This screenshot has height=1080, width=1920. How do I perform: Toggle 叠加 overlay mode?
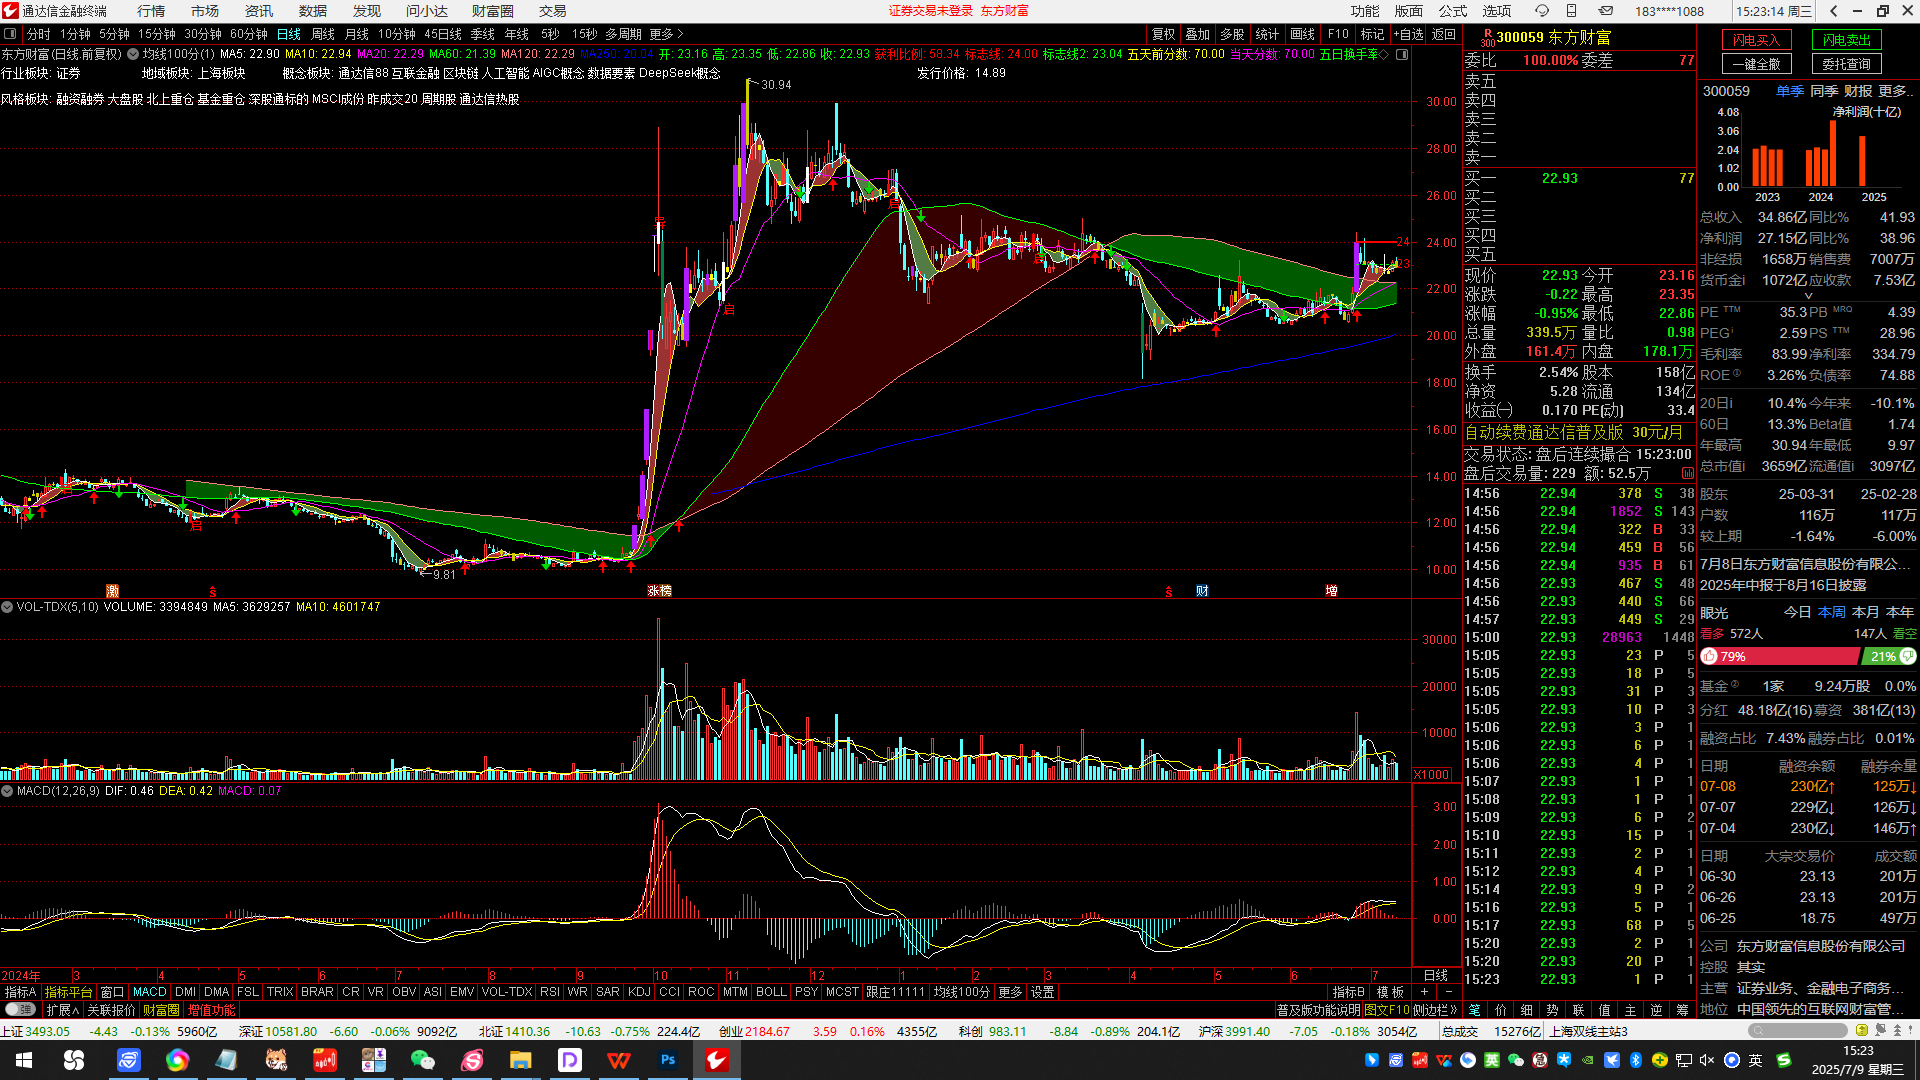1198,34
